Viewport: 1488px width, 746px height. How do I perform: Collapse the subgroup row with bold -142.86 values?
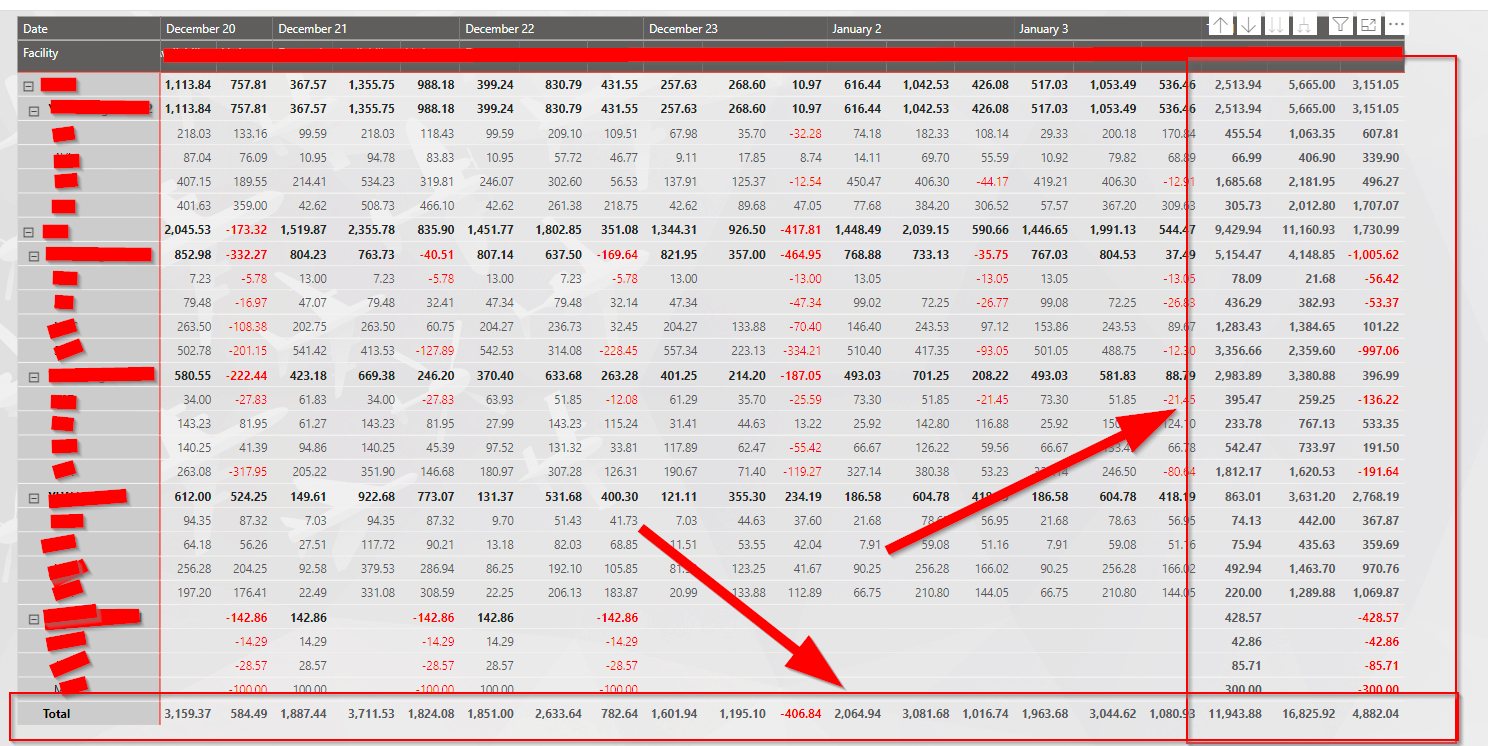pyautogui.click(x=34, y=619)
